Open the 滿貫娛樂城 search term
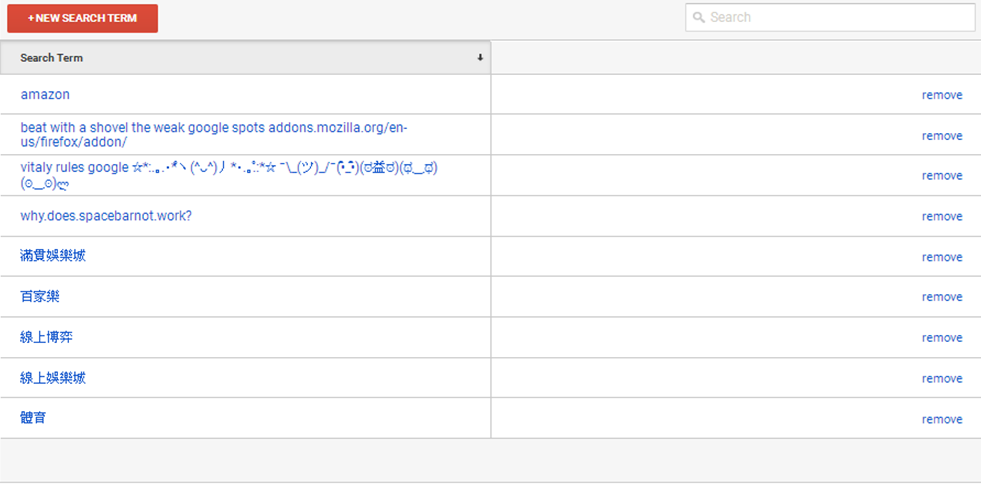Image resolution: width=981 pixels, height=484 pixels. tap(53, 256)
